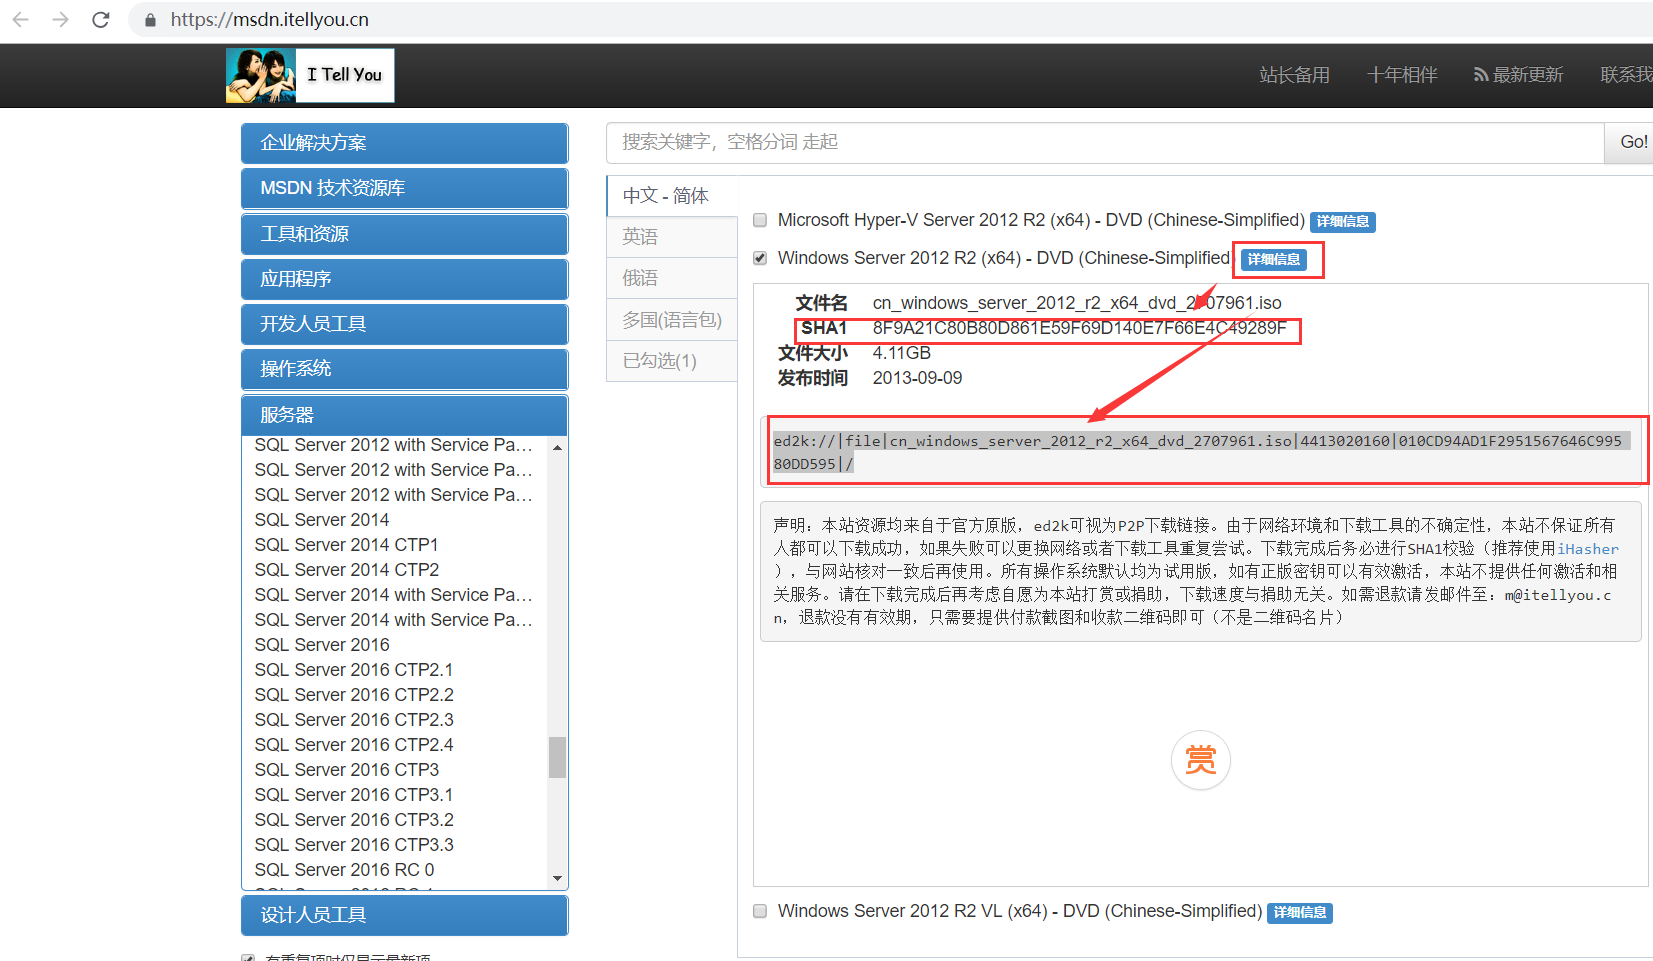
Task: Select SQL Server 2016 CTP3.1
Action: (354, 795)
